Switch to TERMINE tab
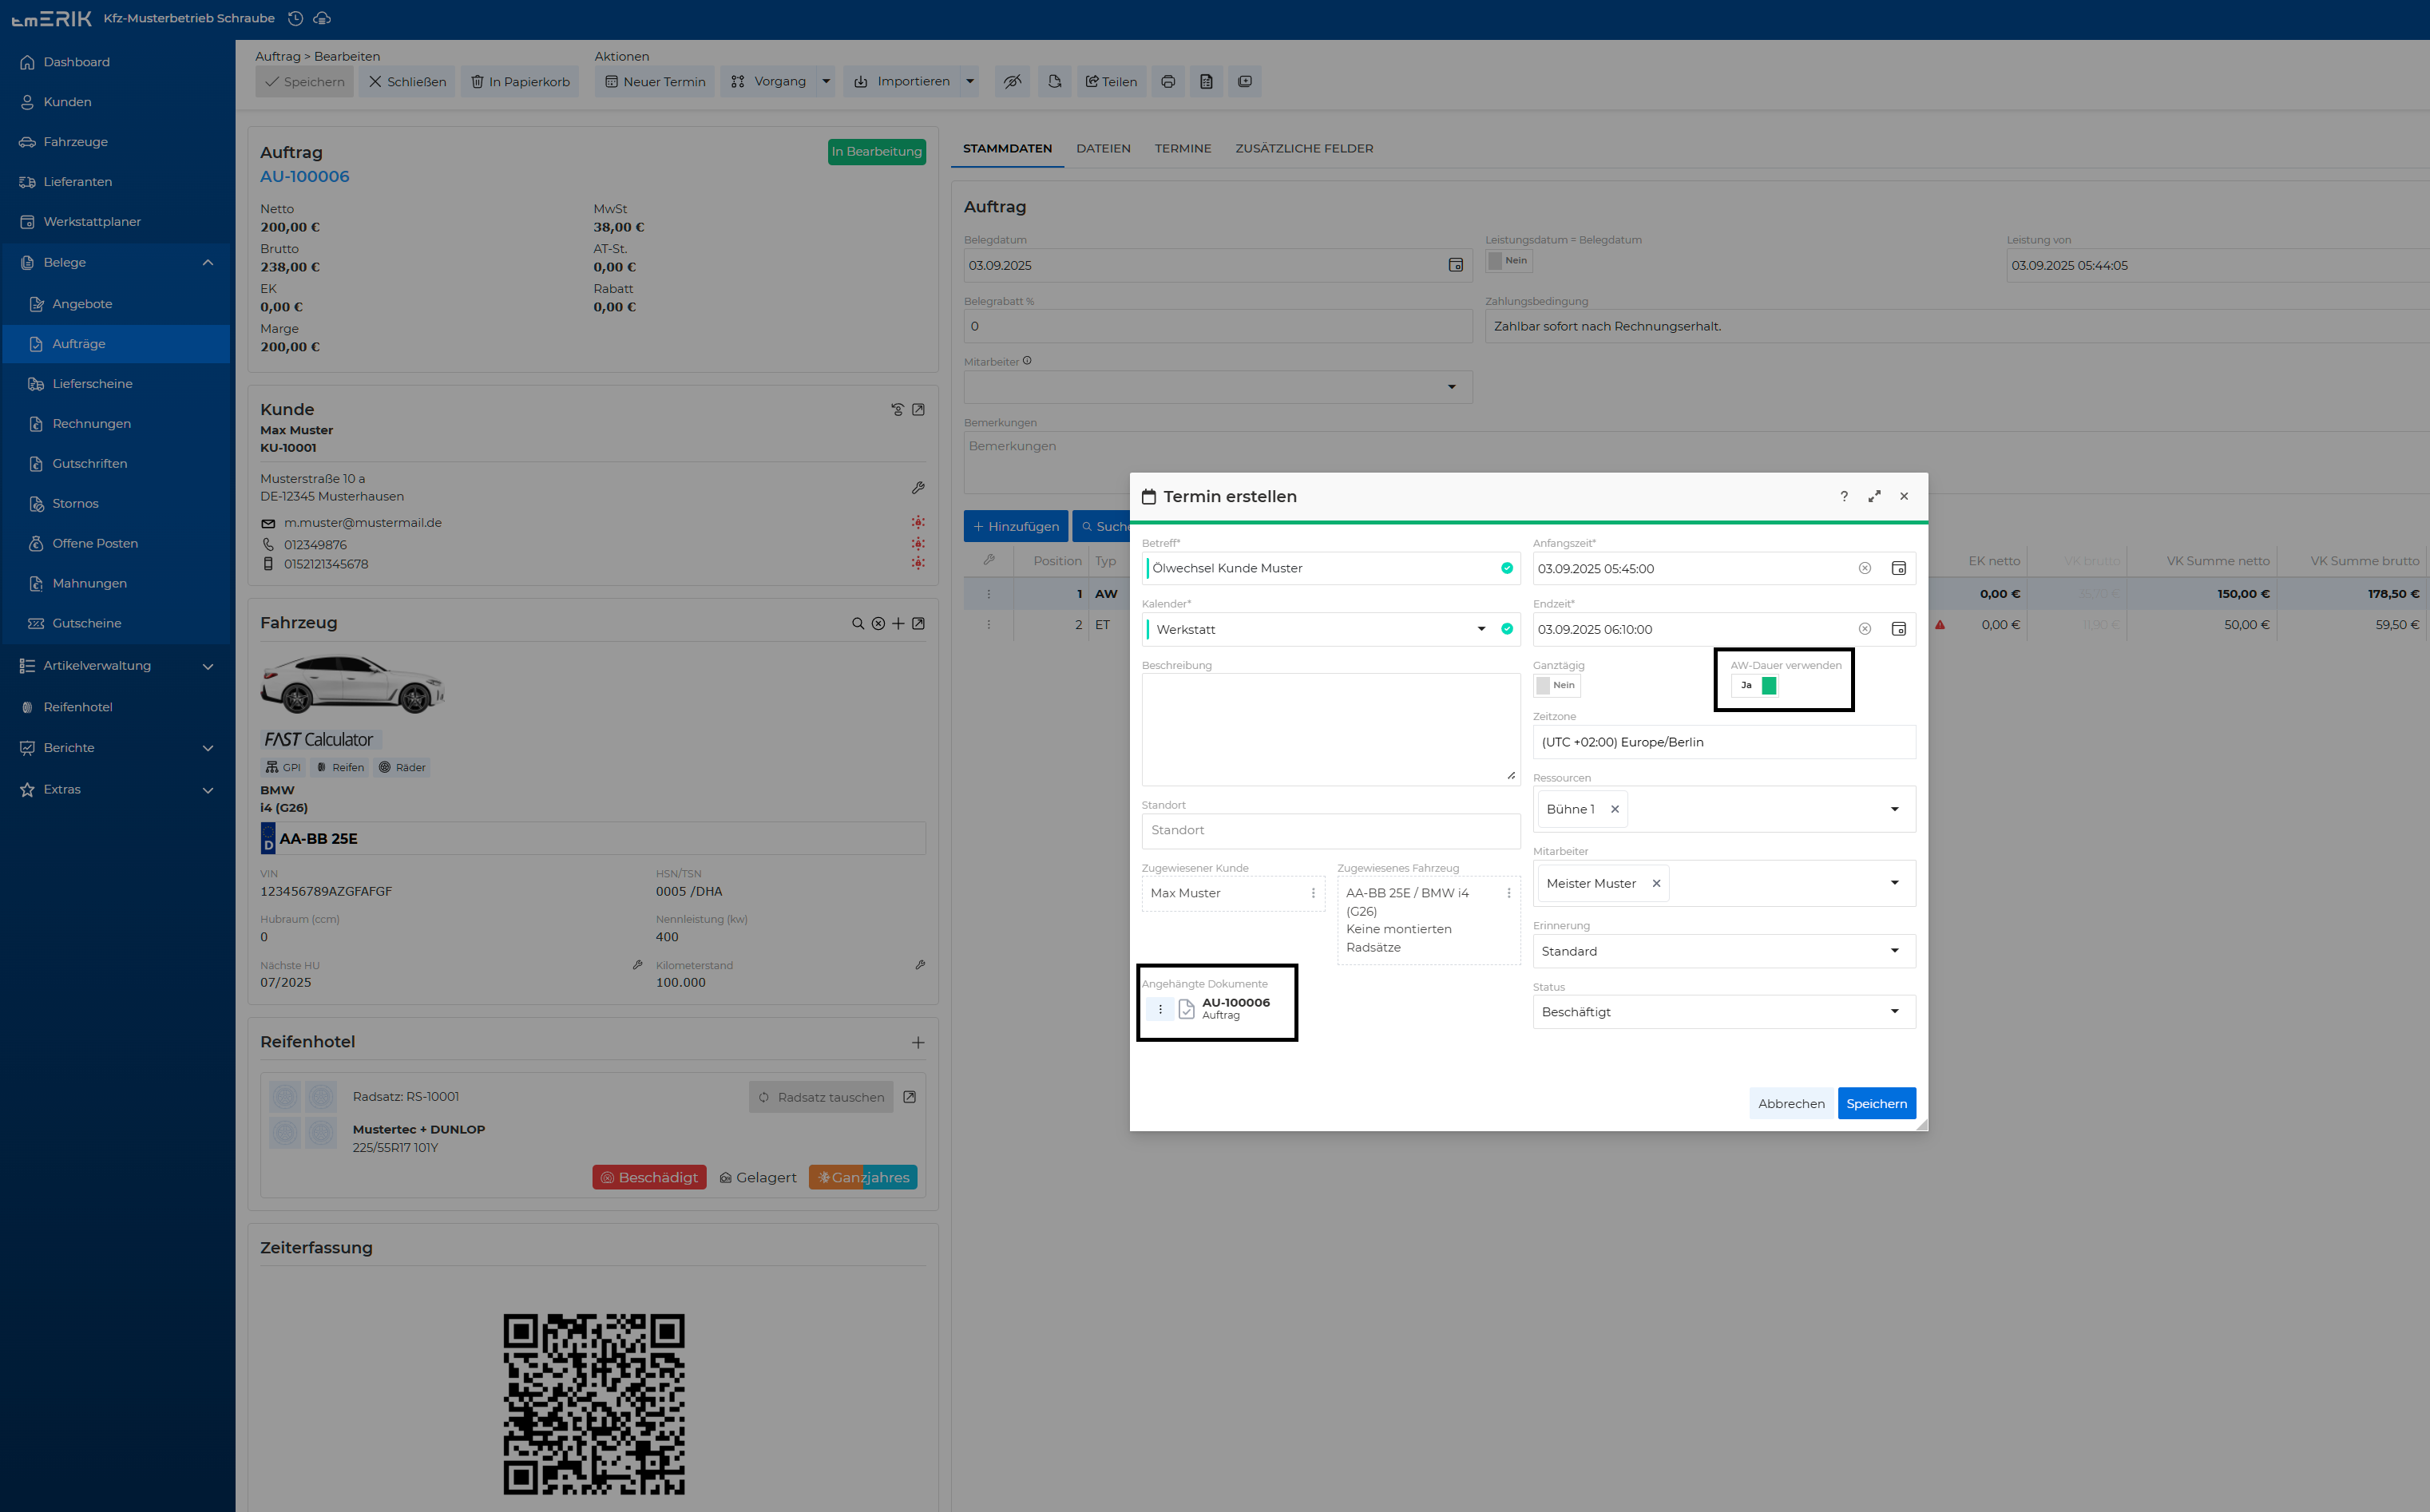Screen dimensions: 2430x1512 click(1182, 149)
